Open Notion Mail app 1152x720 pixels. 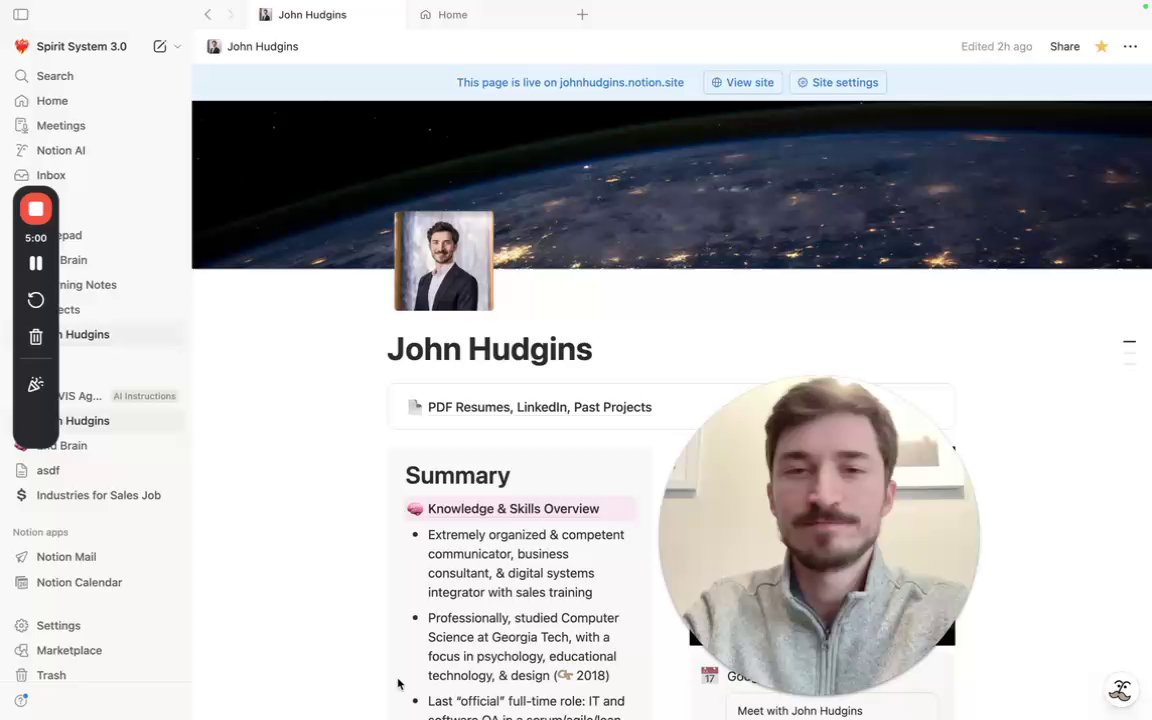point(96,557)
